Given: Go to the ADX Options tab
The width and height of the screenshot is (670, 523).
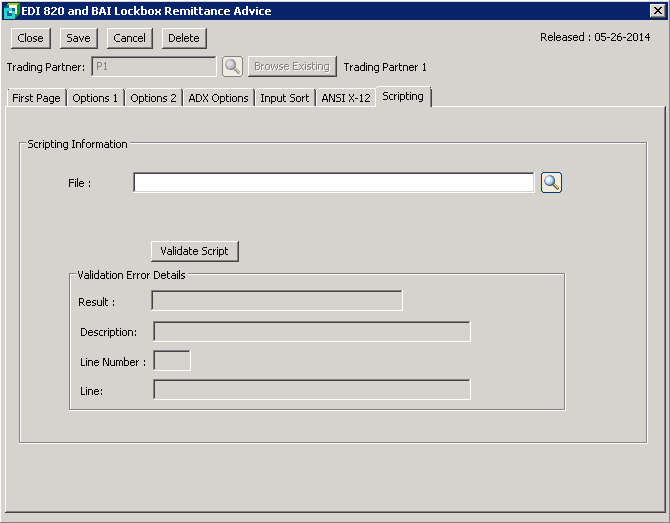Looking at the screenshot, I should [218, 98].
